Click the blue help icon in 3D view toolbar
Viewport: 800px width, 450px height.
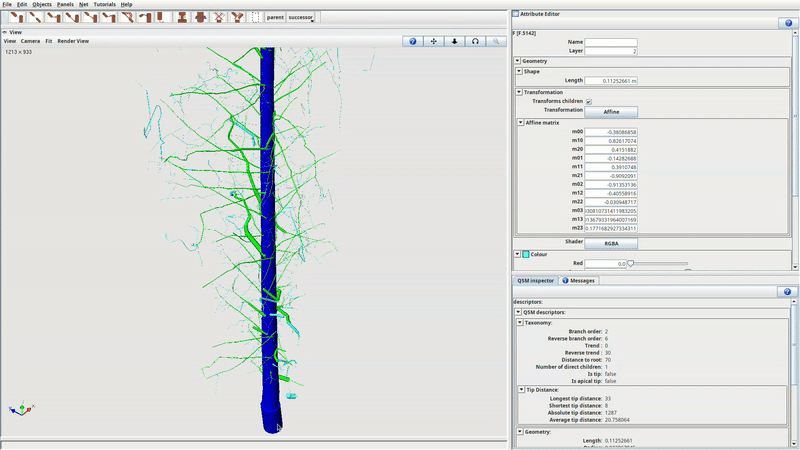[x=413, y=41]
